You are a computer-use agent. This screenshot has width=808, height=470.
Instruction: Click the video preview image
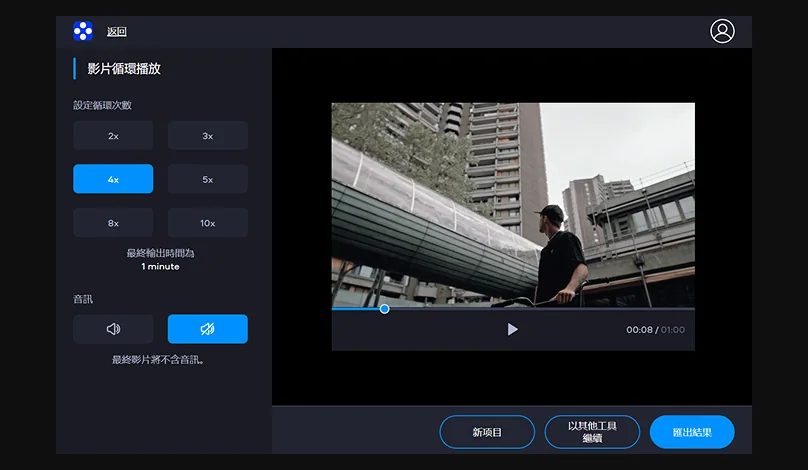513,204
